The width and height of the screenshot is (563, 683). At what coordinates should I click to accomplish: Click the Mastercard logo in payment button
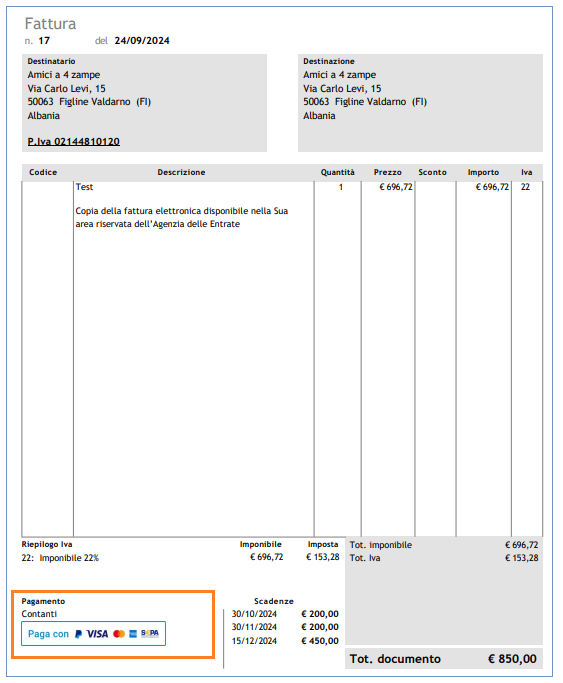coord(119,634)
